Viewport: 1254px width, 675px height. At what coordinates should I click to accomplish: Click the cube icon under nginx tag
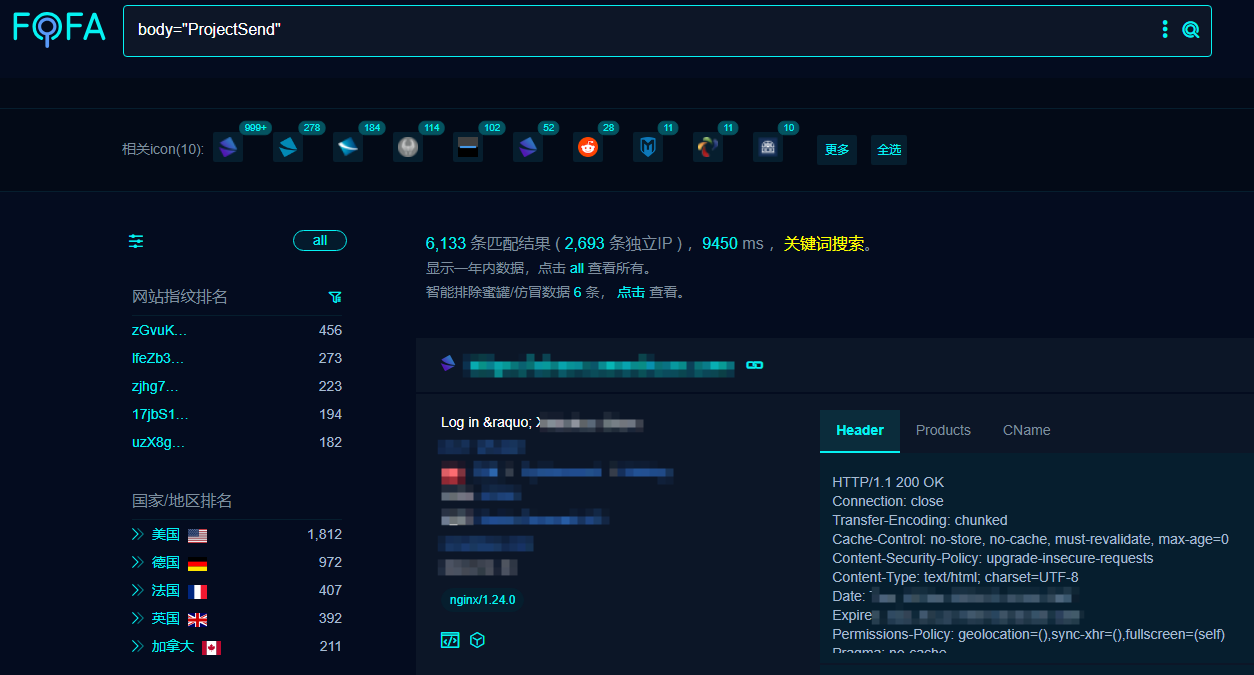(477, 640)
